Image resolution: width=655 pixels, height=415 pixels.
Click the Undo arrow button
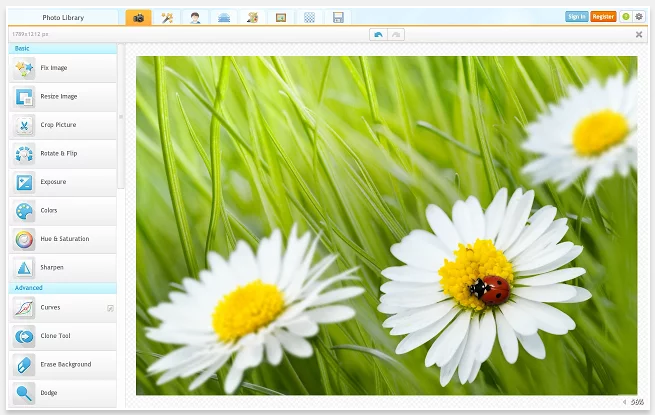[377, 34]
